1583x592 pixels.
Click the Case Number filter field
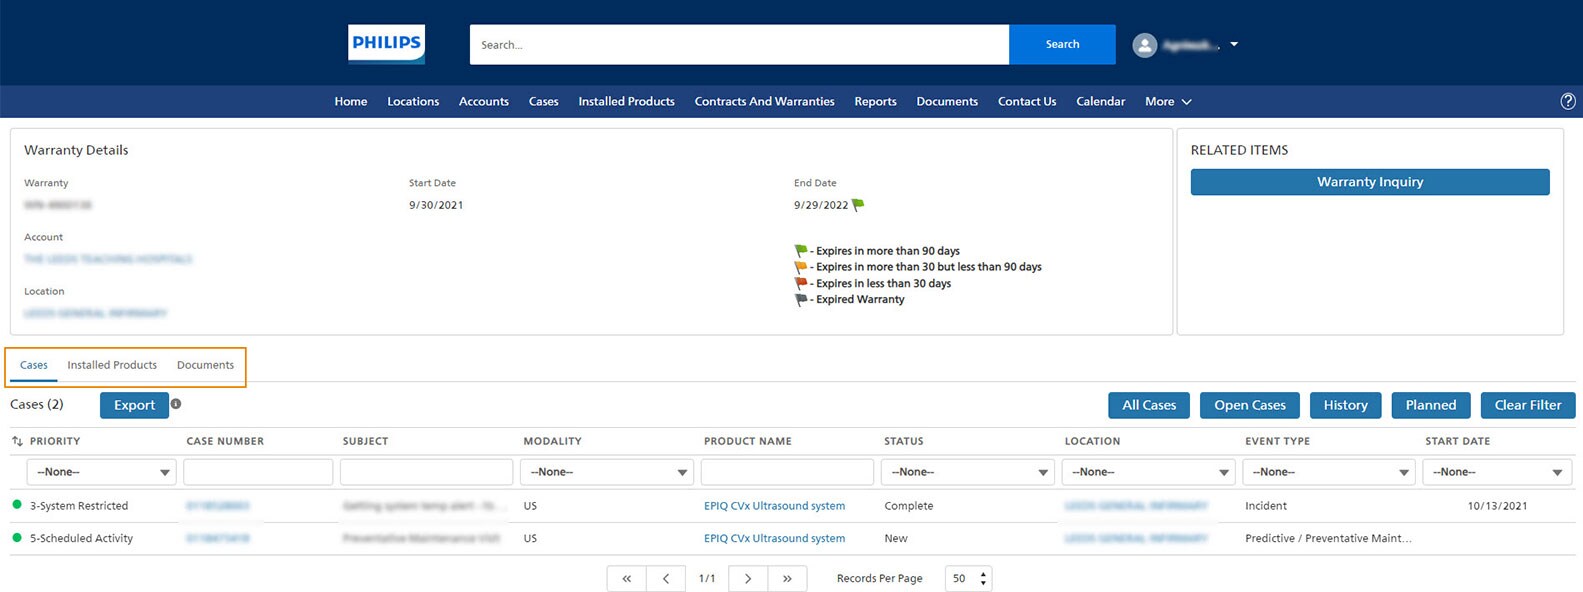(258, 472)
